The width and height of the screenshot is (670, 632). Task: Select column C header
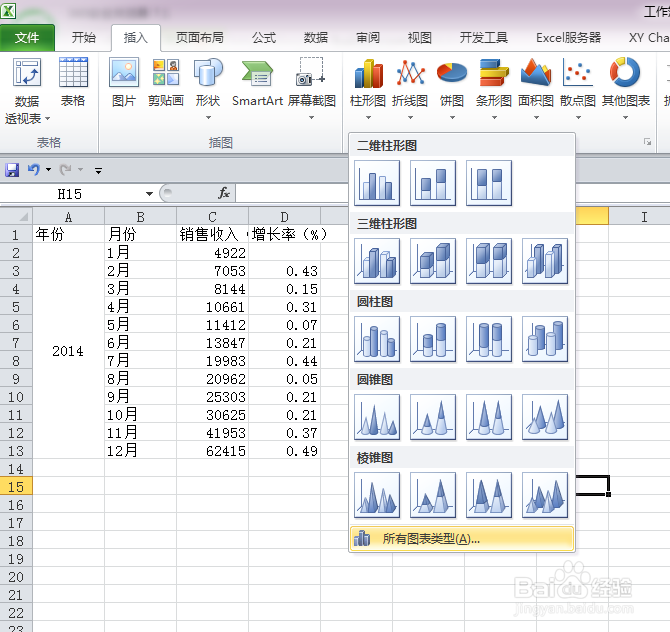(x=212, y=217)
